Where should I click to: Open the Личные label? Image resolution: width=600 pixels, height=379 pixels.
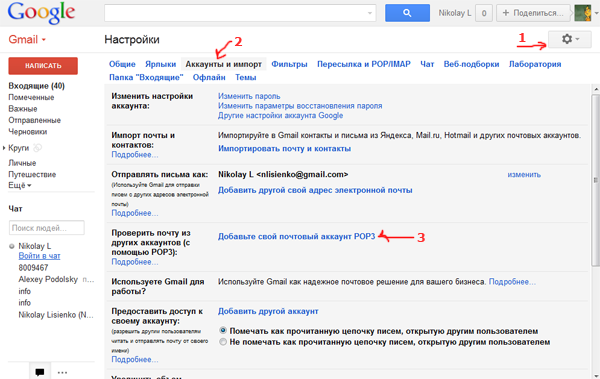22,163
